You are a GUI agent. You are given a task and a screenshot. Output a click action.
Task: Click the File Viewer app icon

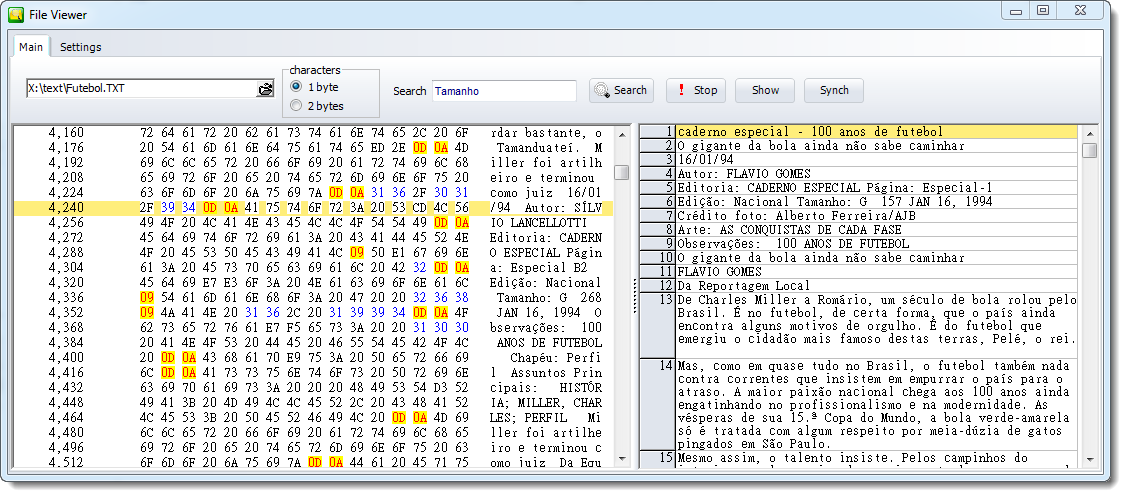click(x=16, y=13)
